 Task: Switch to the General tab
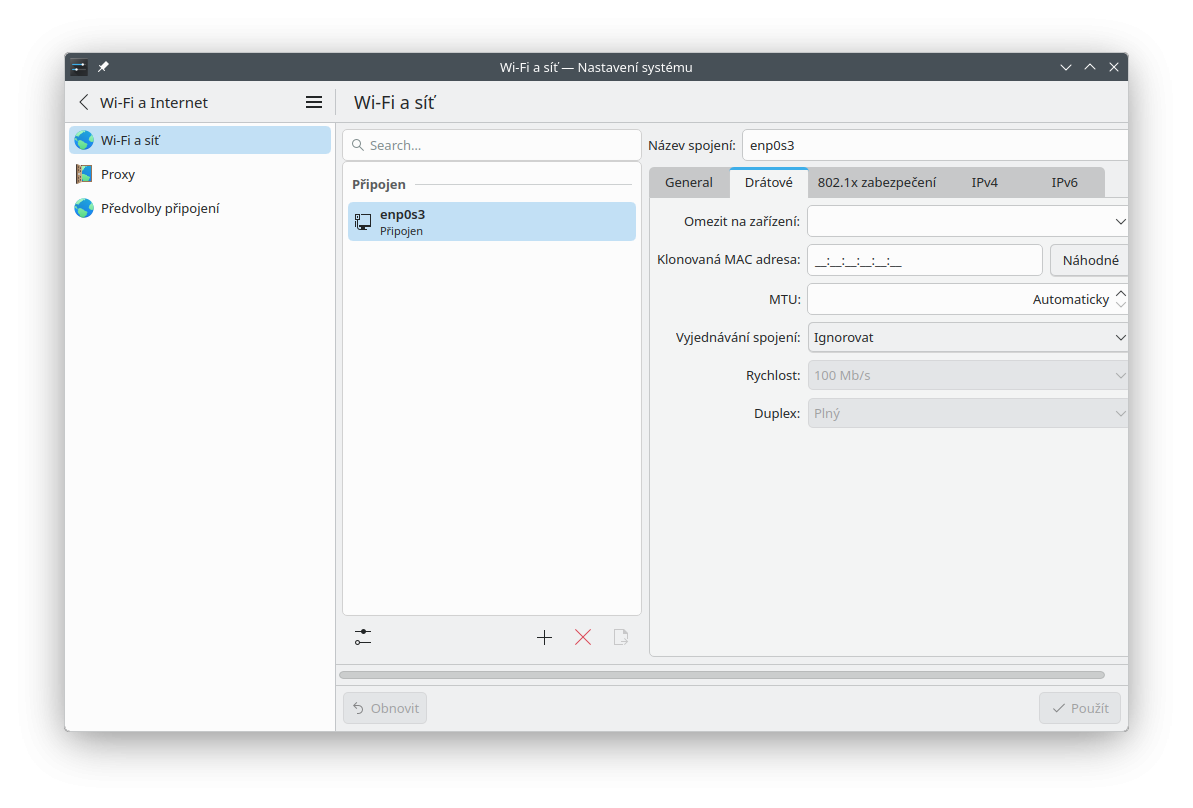tap(689, 183)
